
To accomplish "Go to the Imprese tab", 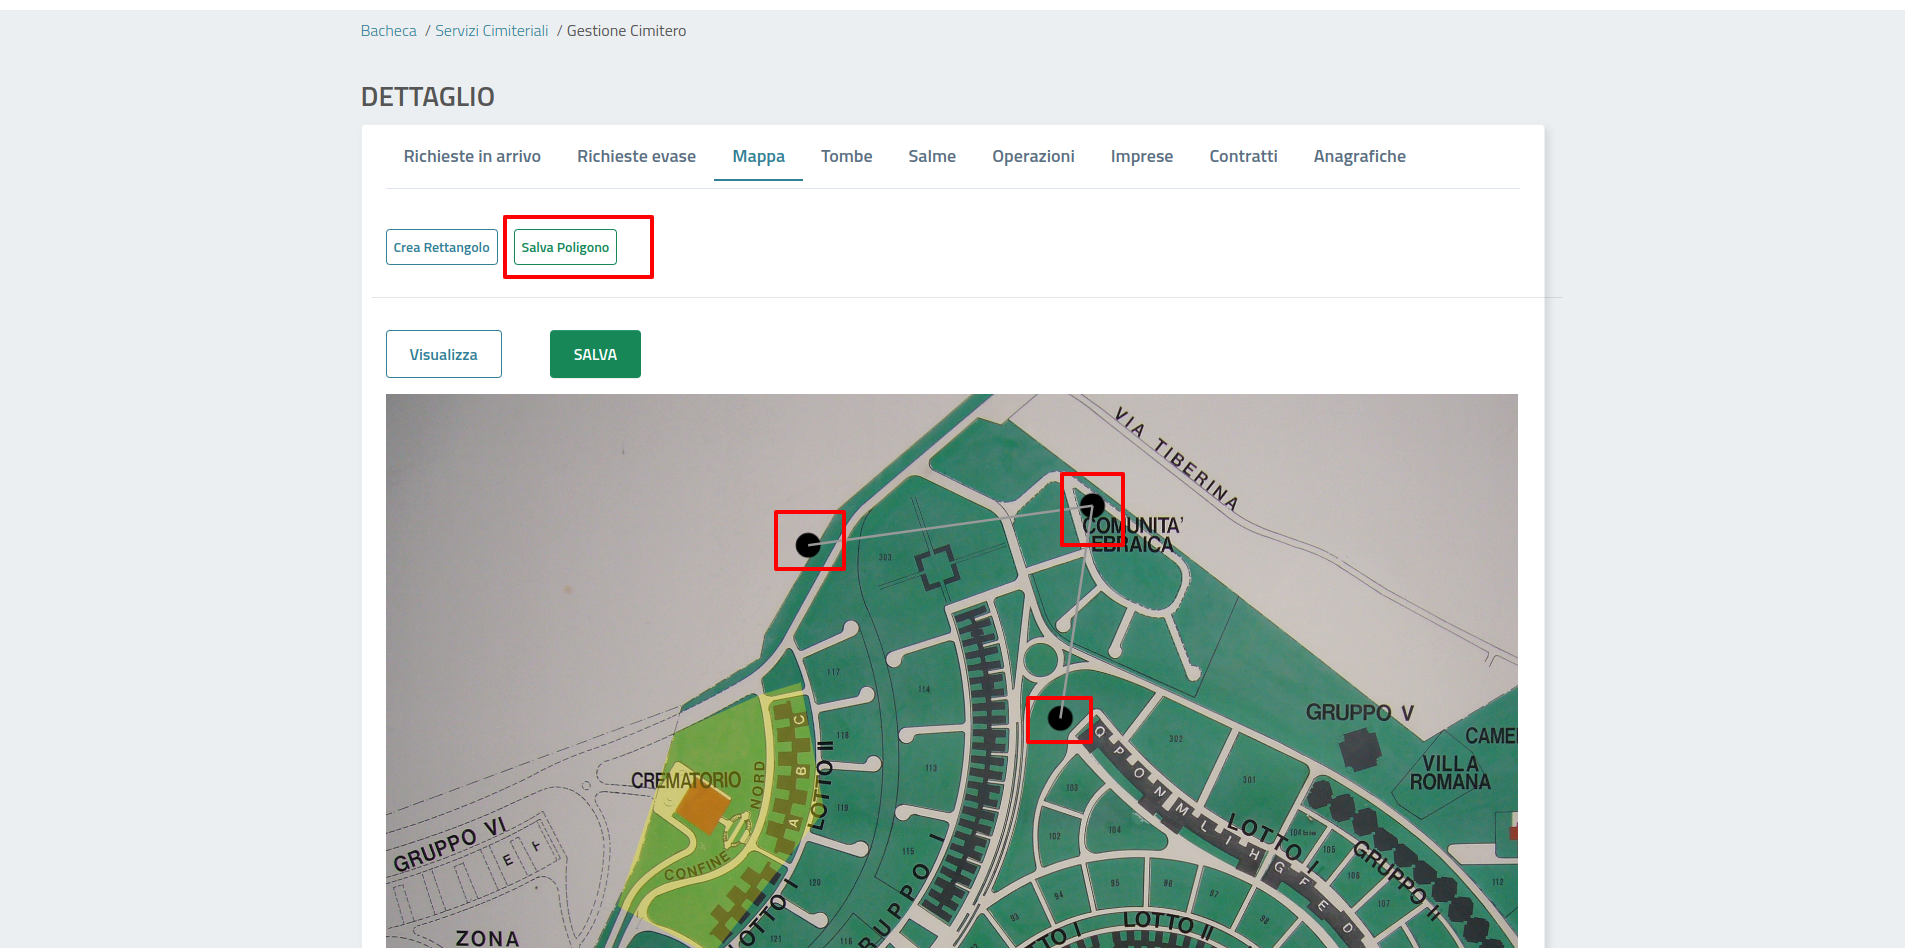I will [1141, 156].
